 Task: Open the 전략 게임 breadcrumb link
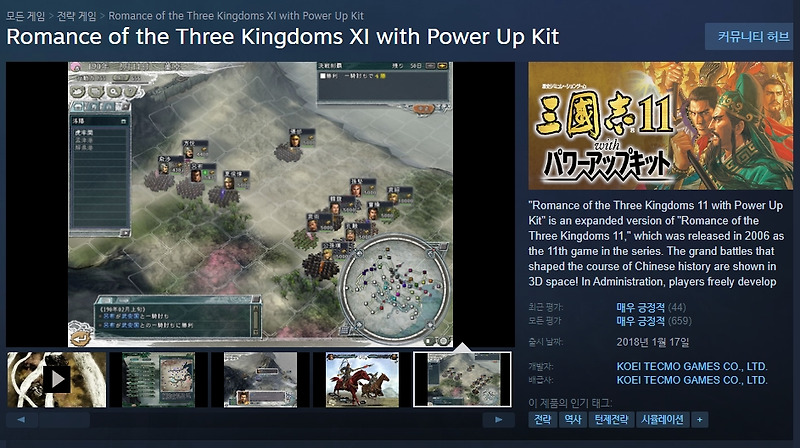pyautogui.click(x=77, y=16)
